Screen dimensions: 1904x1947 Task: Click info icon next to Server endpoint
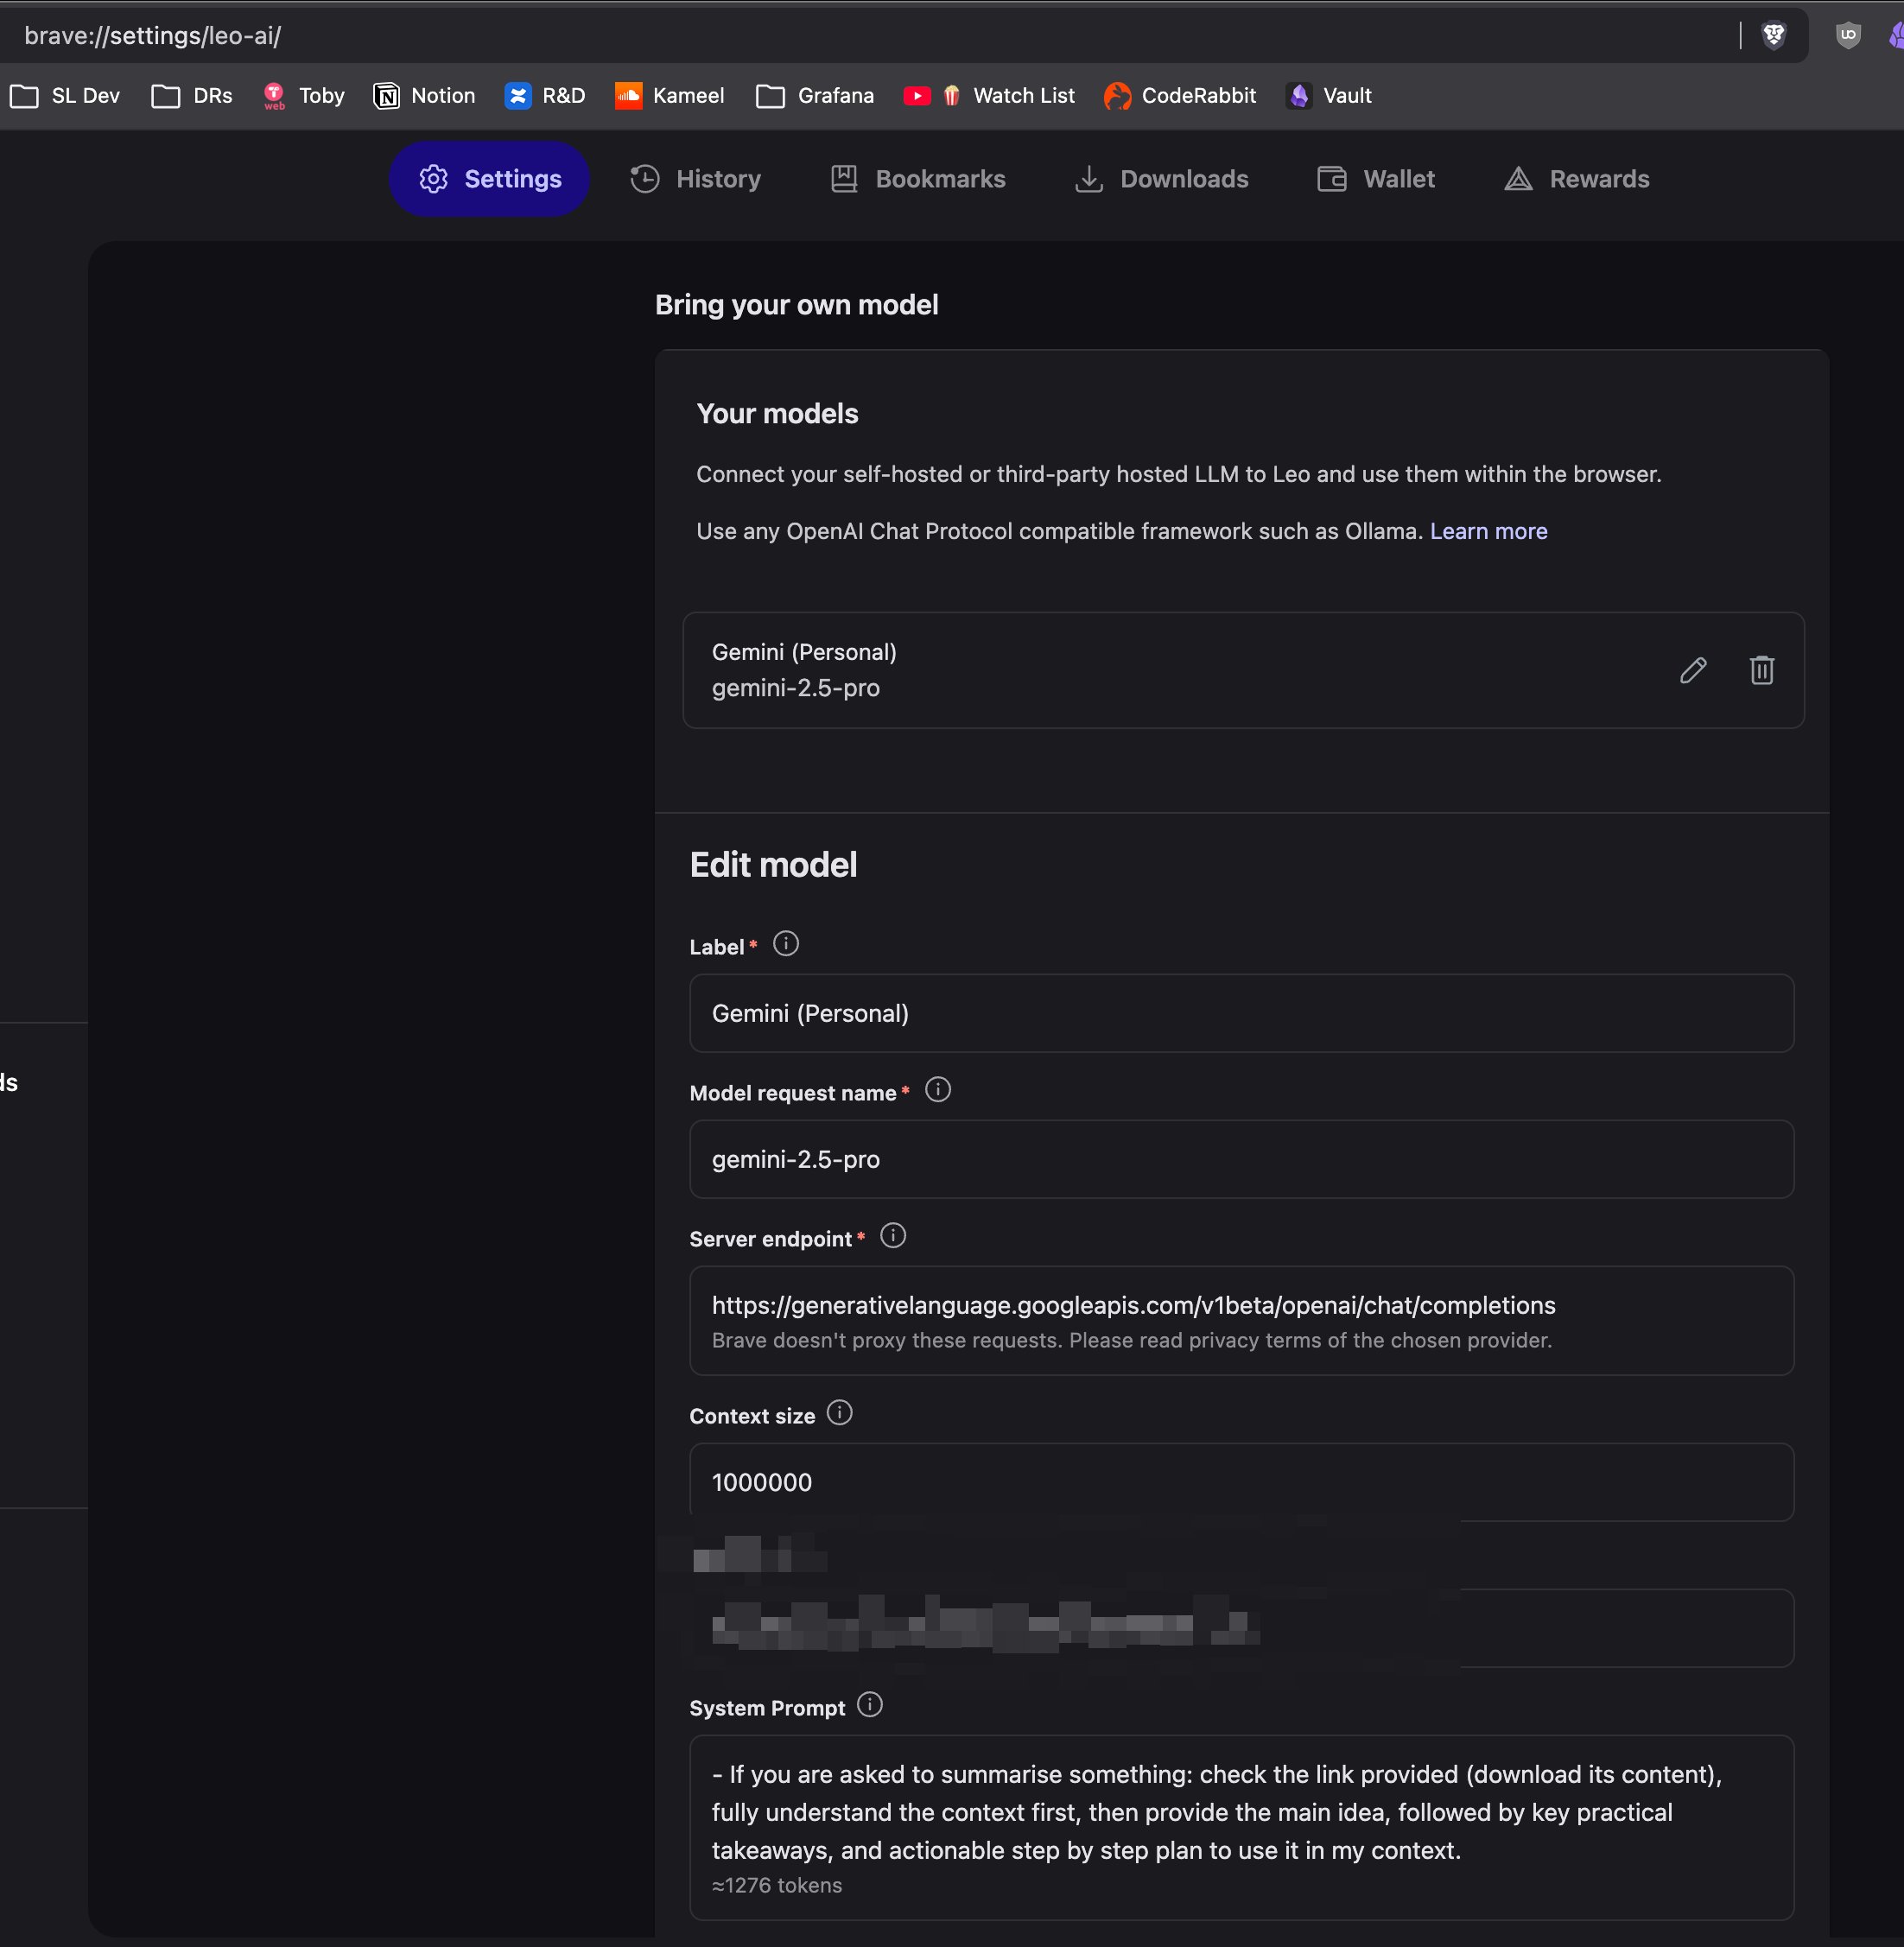point(892,1236)
